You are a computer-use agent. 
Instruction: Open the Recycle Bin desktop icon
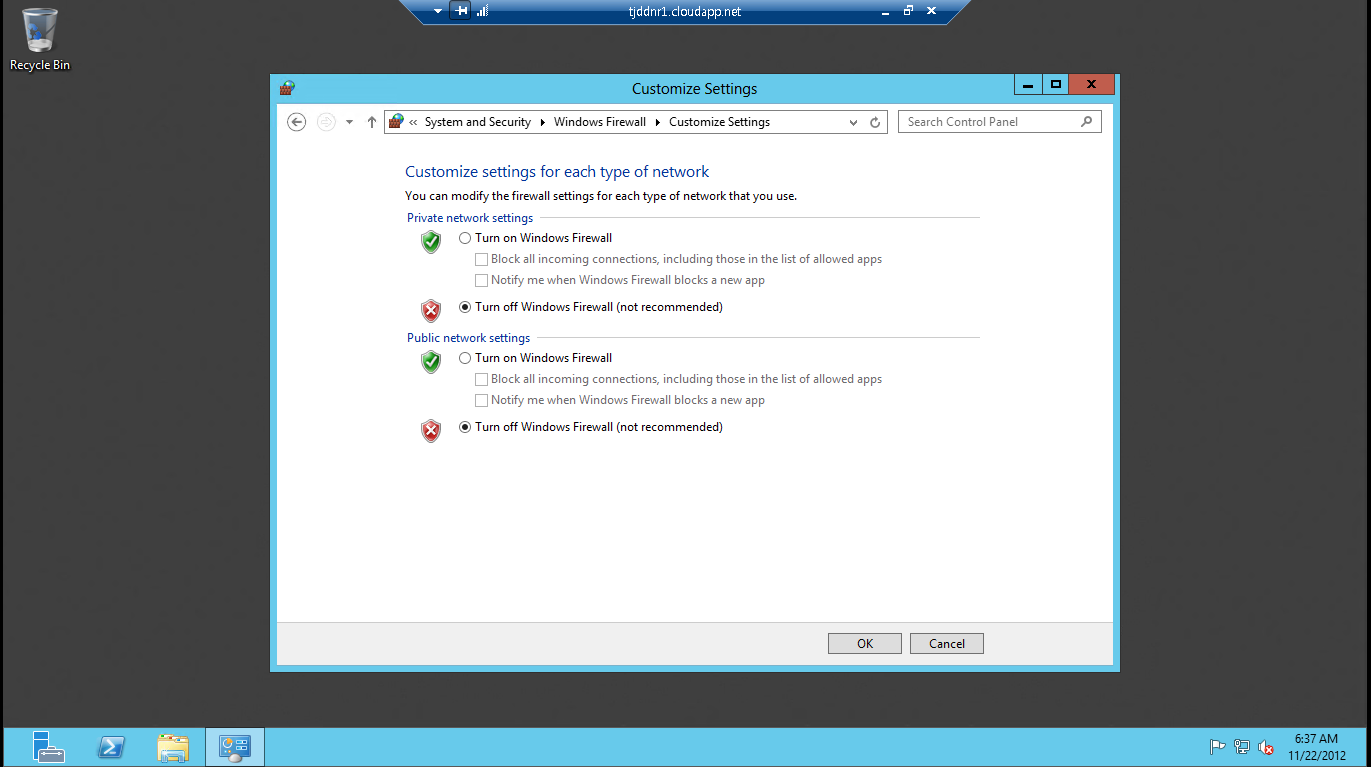click(39, 40)
